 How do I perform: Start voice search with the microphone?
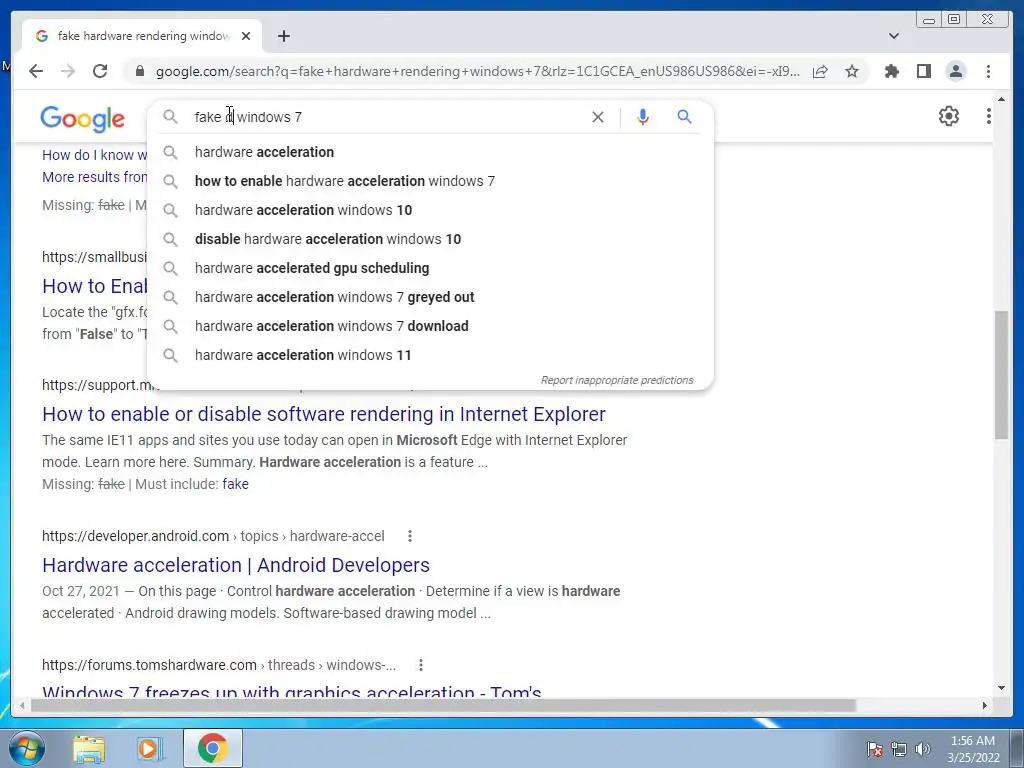click(x=643, y=117)
